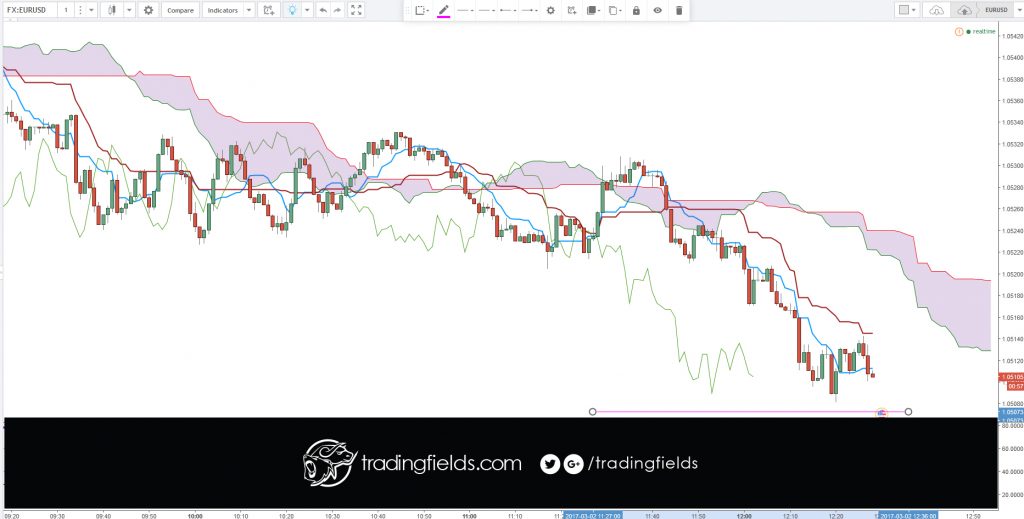Expand the Indicators dropdown arrow

(248, 10)
